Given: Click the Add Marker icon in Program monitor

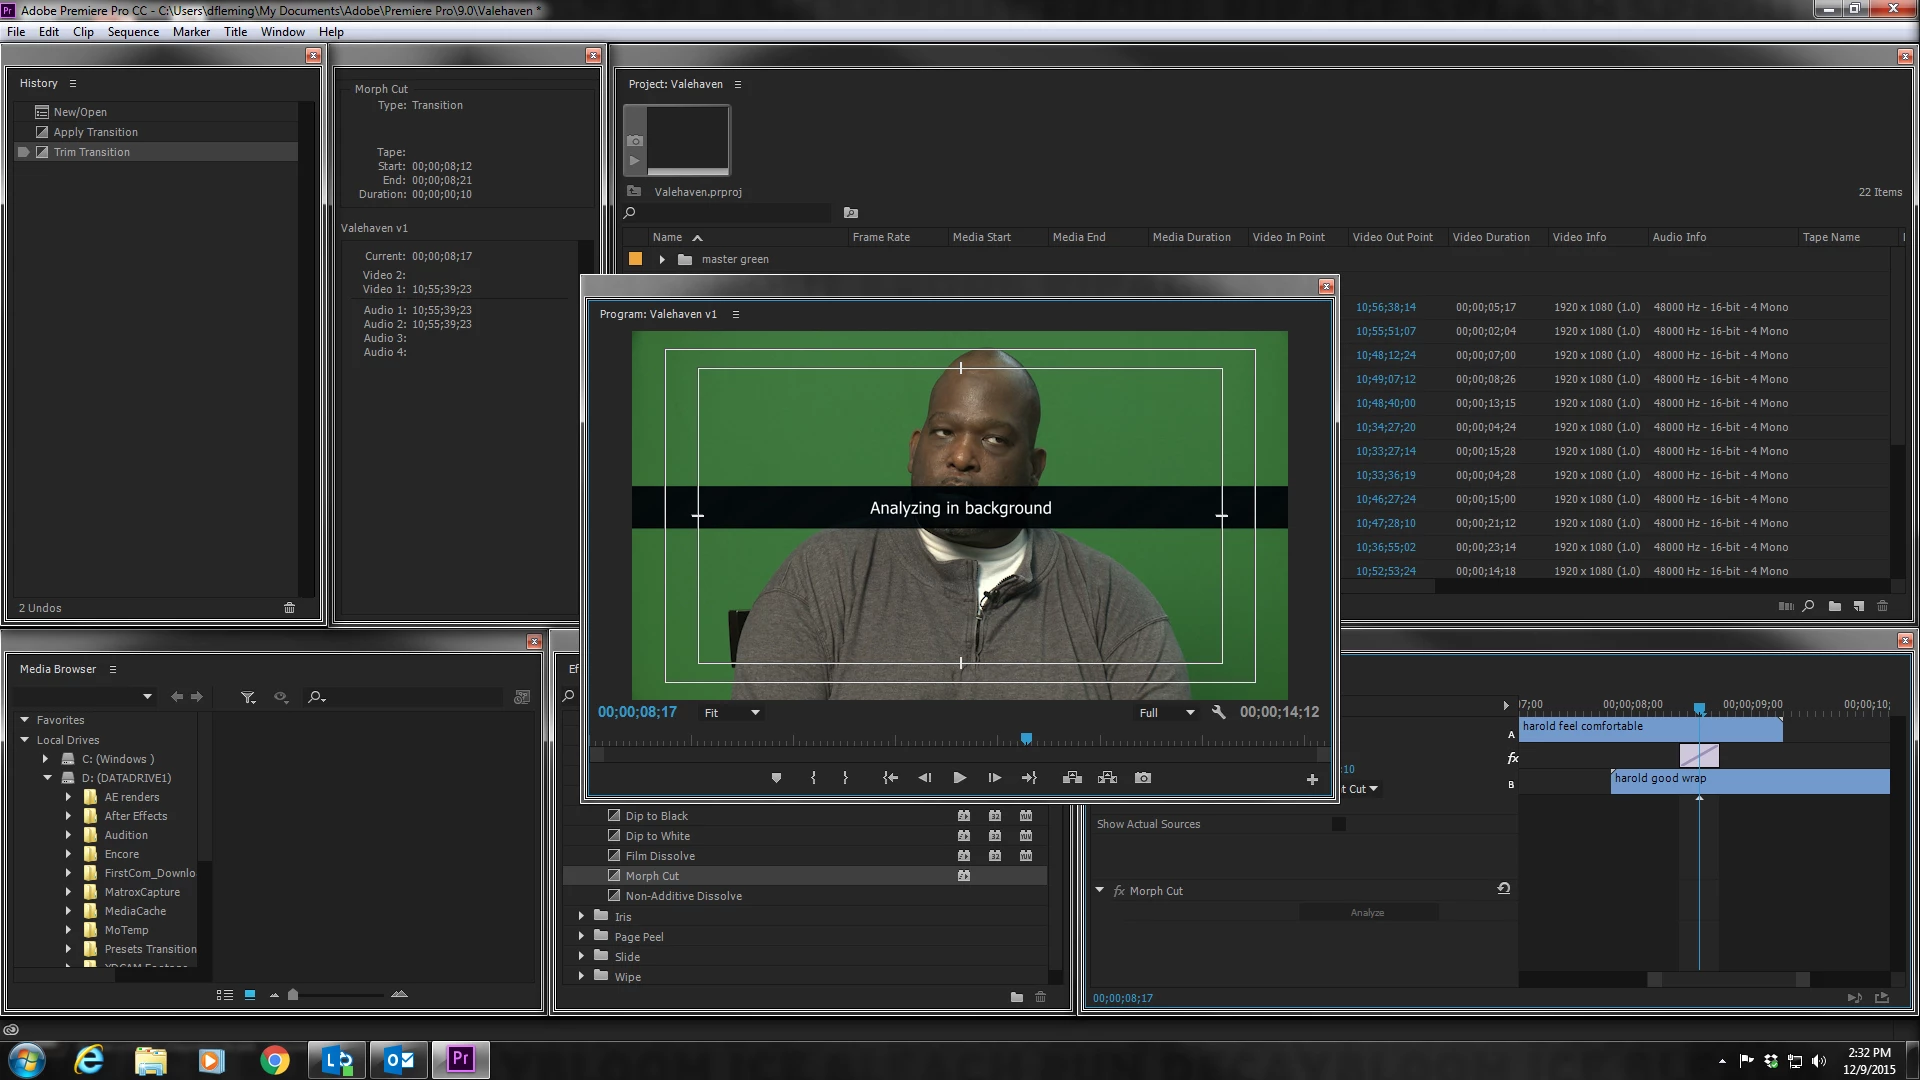Looking at the screenshot, I should [776, 778].
